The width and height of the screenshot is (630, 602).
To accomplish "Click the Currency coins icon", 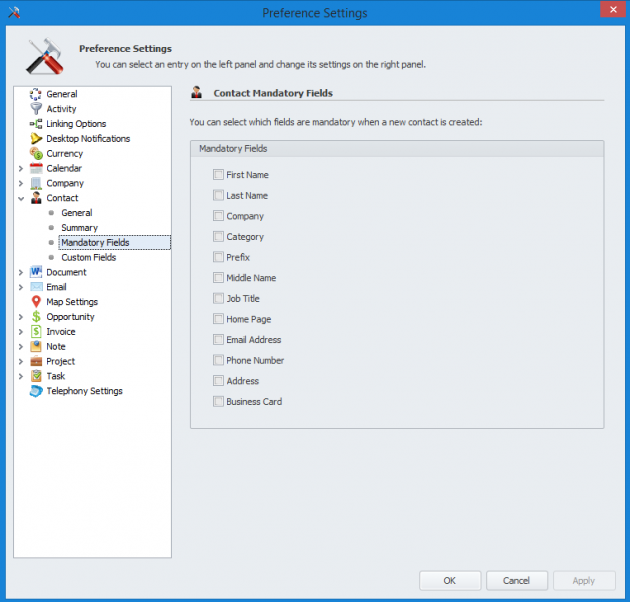I will pos(36,154).
